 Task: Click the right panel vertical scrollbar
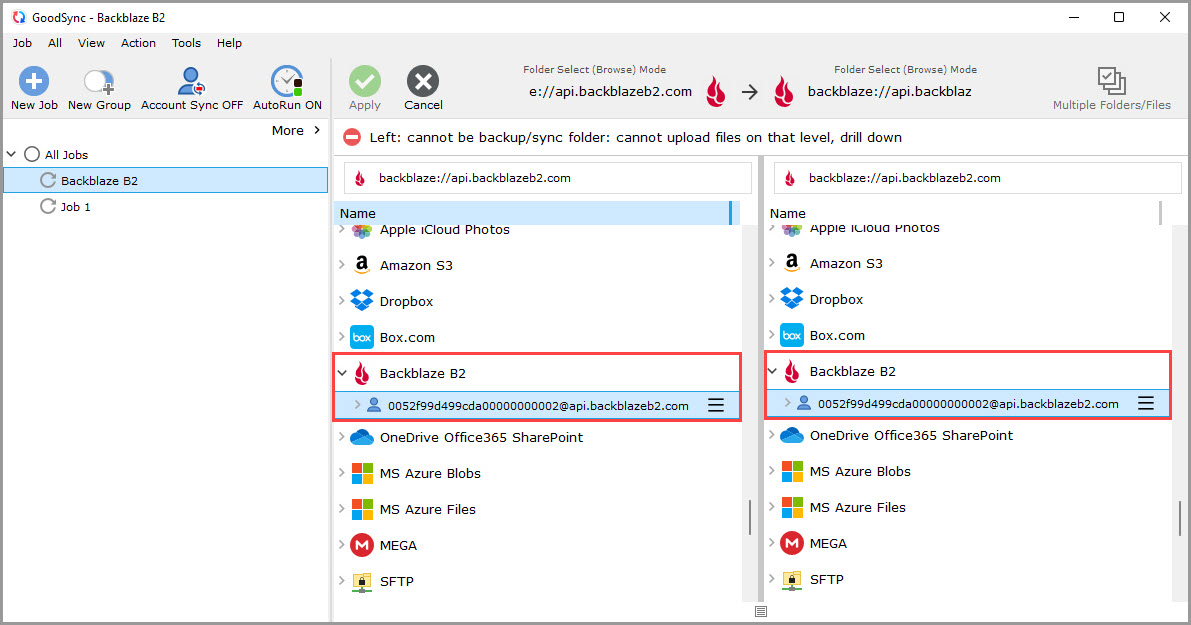coord(1180,518)
